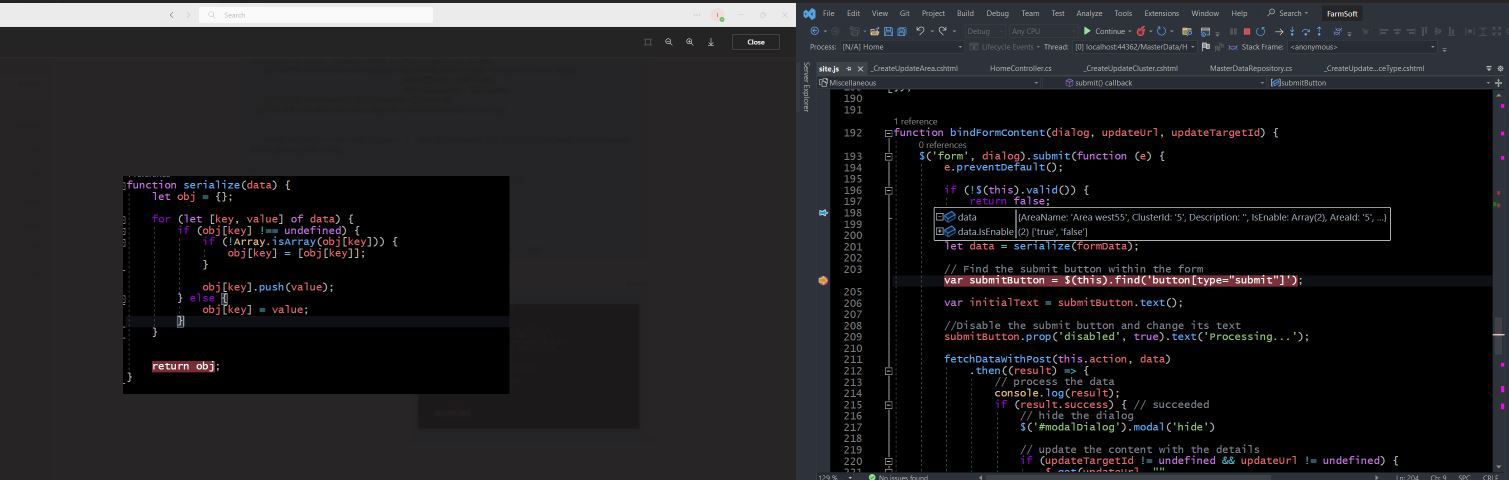Click the Undo arrow icon
The height and width of the screenshot is (480, 1509).
pyautogui.click(x=920, y=31)
